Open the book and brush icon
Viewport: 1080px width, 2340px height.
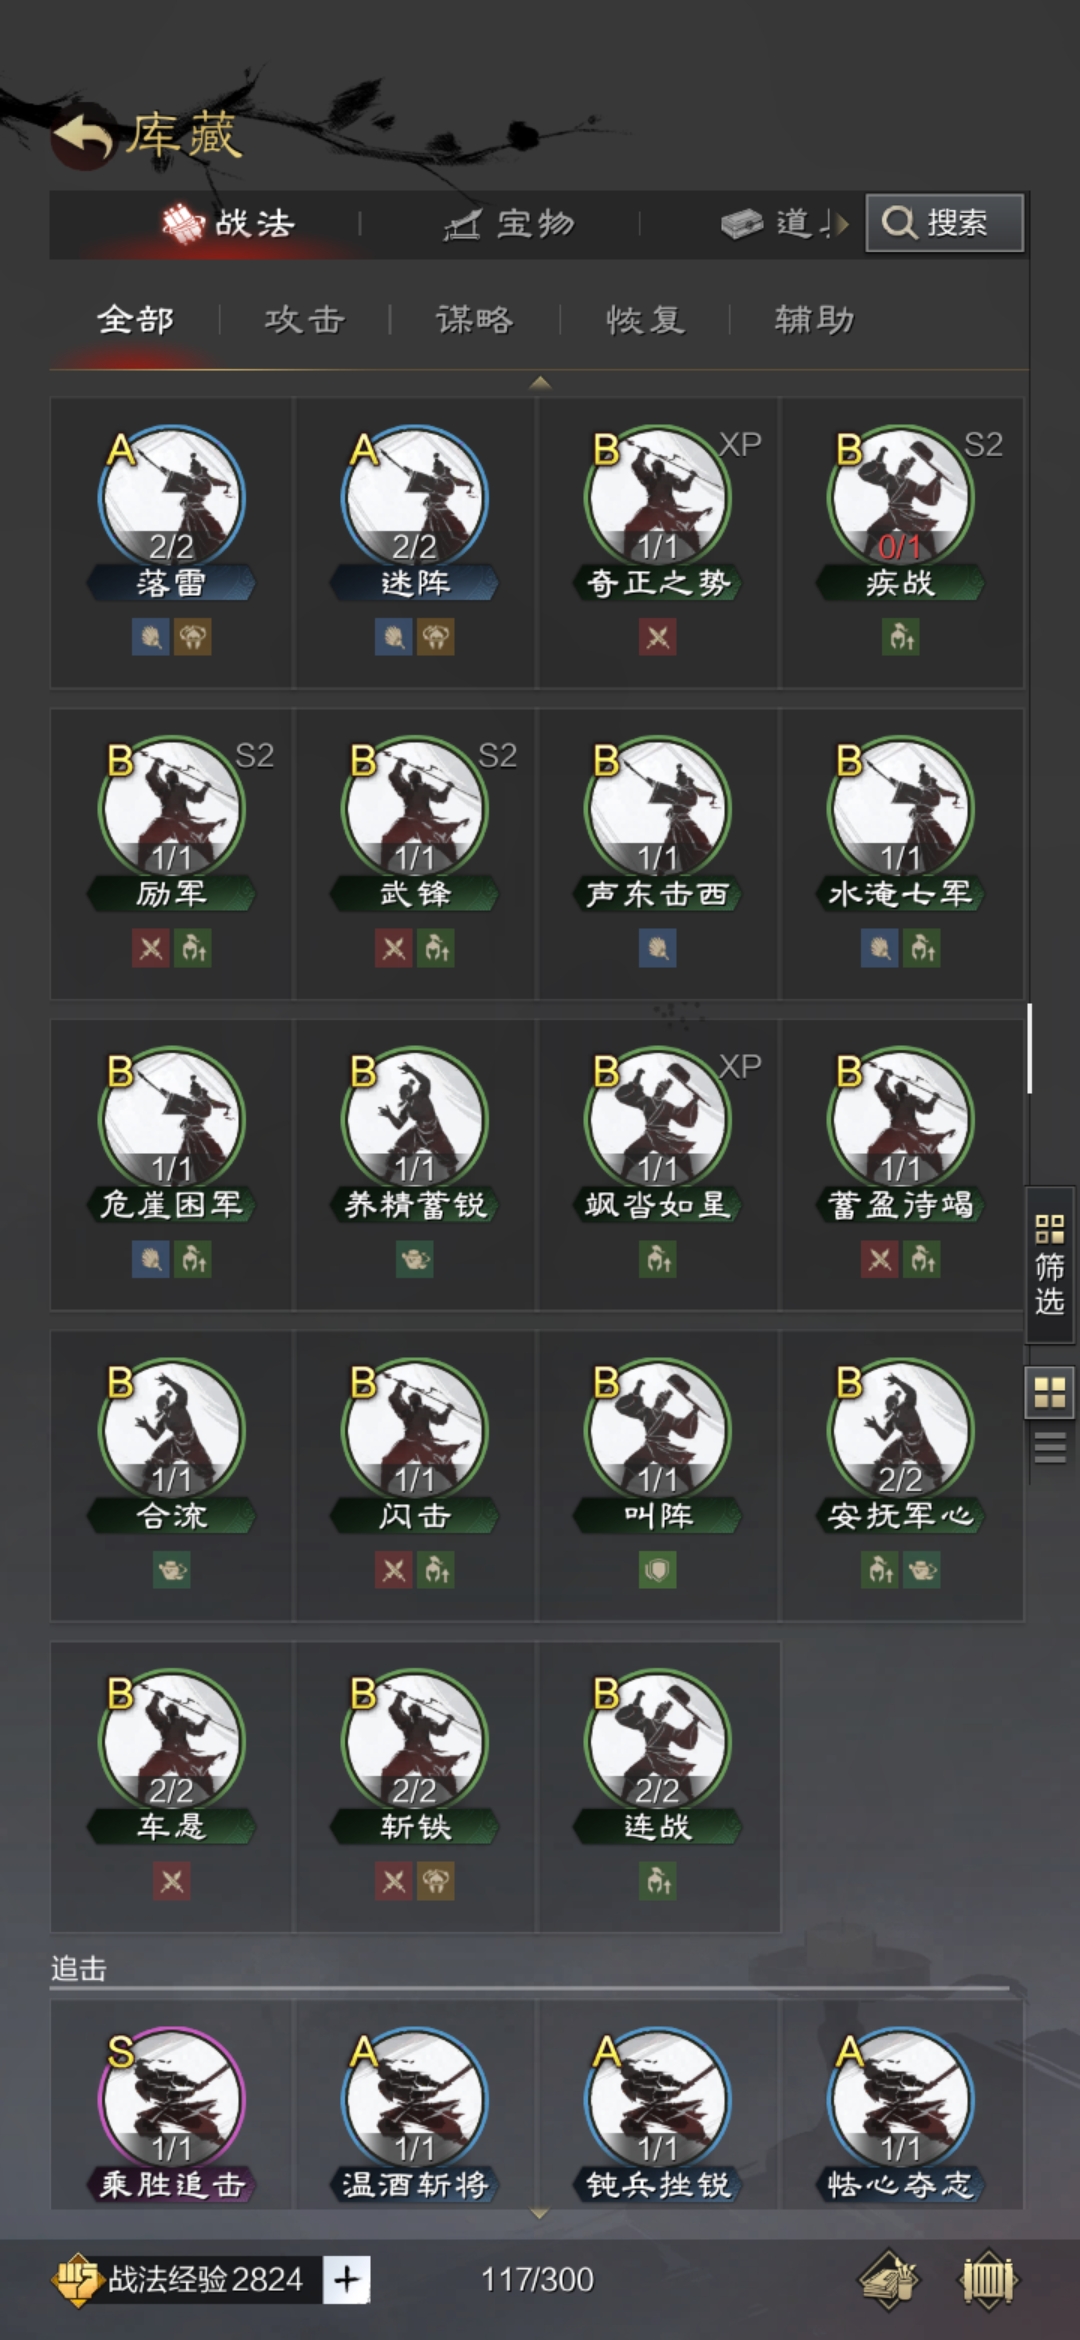tap(889, 2280)
